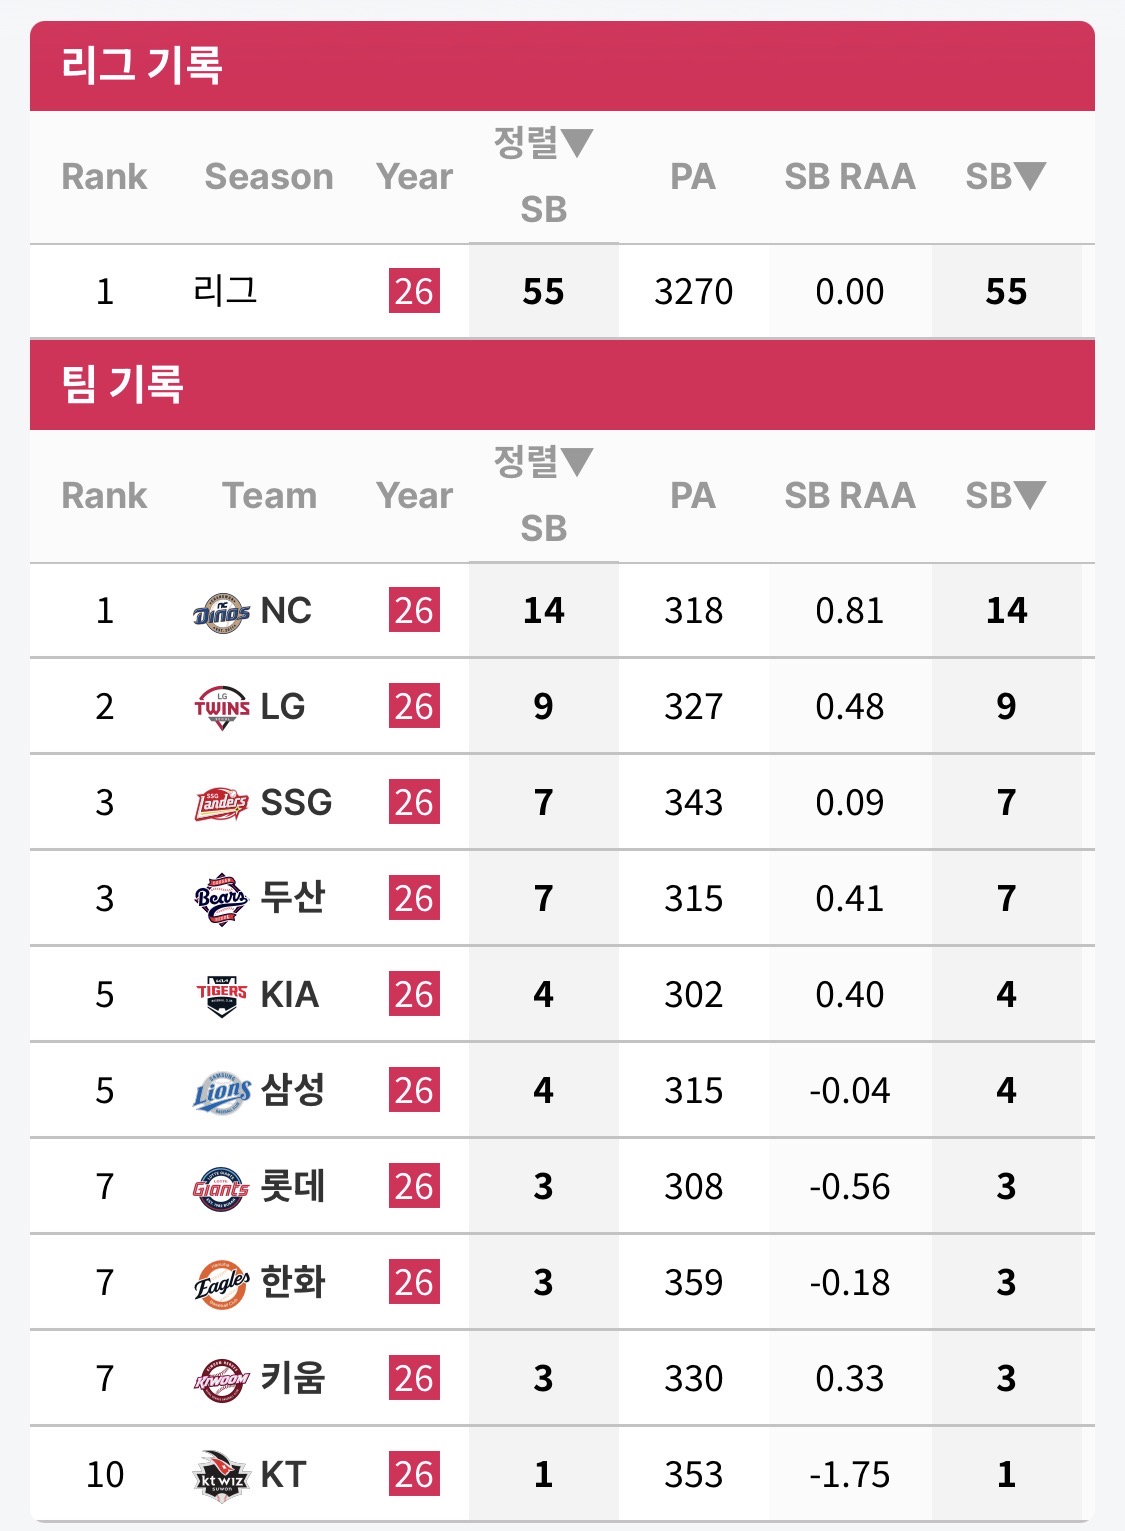Click the LG Twins team logo
The height and width of the screenshot is (1531, 1125).
coord(221,707)
